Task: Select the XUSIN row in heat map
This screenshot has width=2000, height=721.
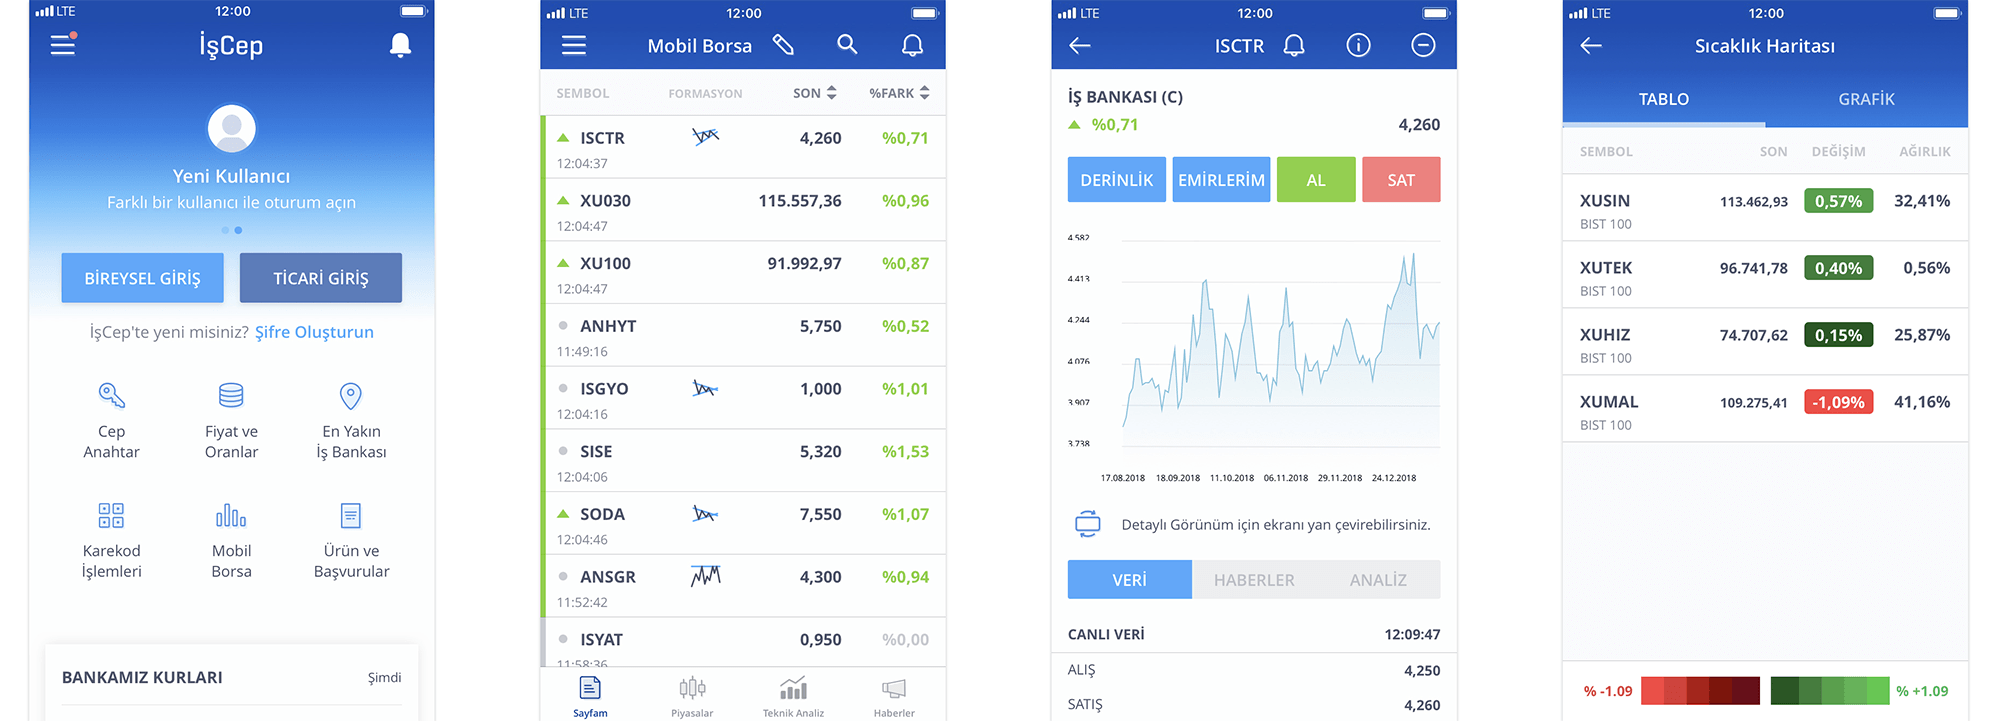Action: [x=1765, y=209]
